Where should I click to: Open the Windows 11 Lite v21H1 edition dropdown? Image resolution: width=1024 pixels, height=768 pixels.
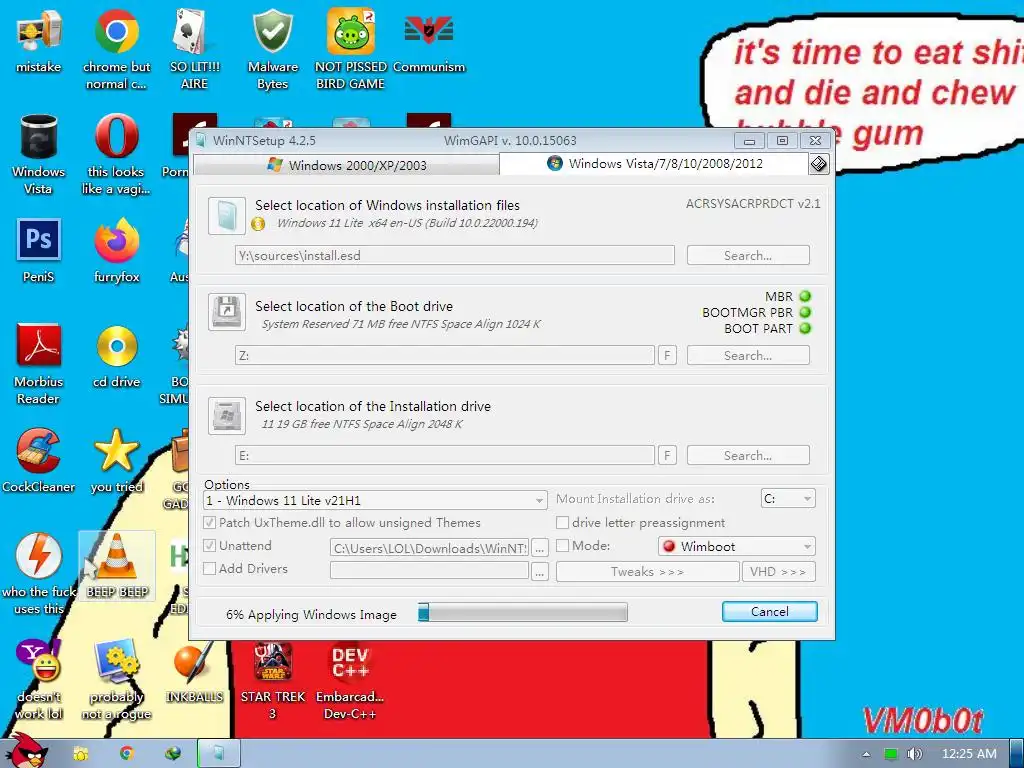[376, 501]
